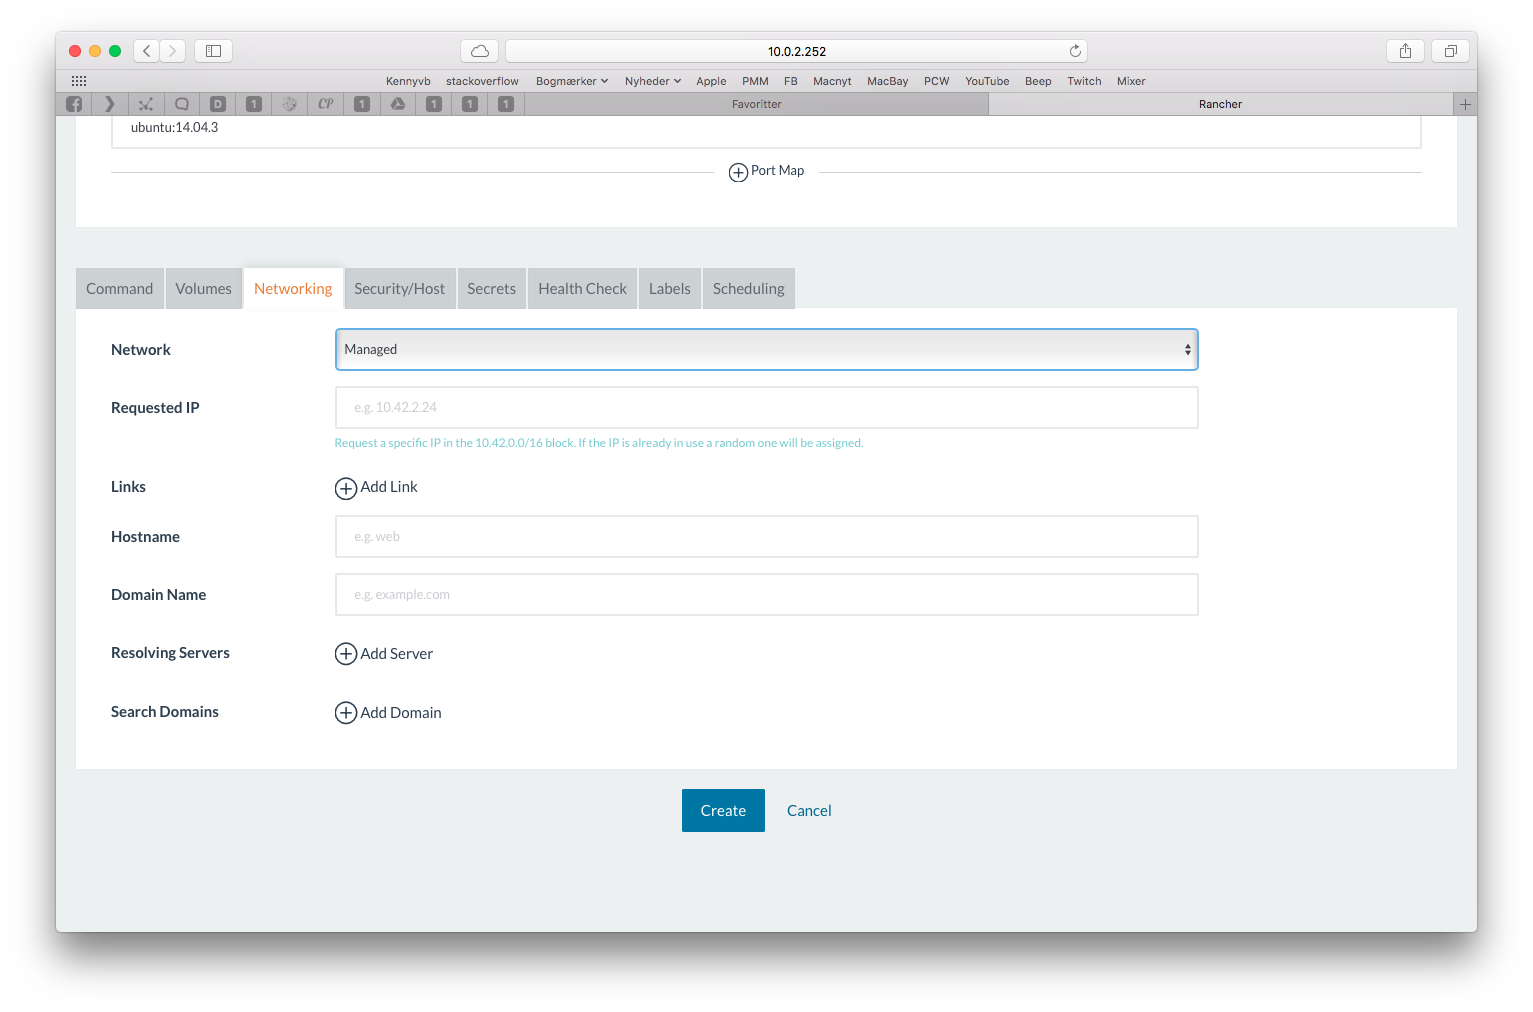Select the Rancher browser tab
The image size is (1533, 1012).
click(1221, 104)
